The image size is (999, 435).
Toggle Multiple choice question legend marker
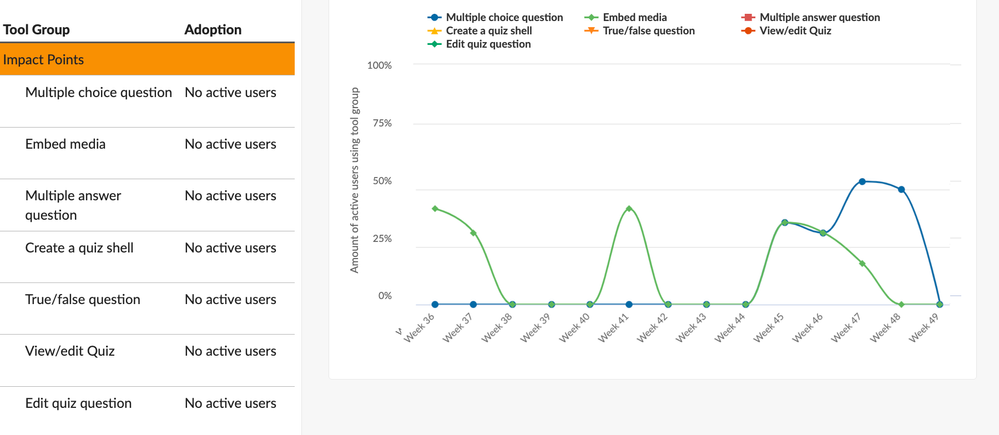tap(434, 18)
